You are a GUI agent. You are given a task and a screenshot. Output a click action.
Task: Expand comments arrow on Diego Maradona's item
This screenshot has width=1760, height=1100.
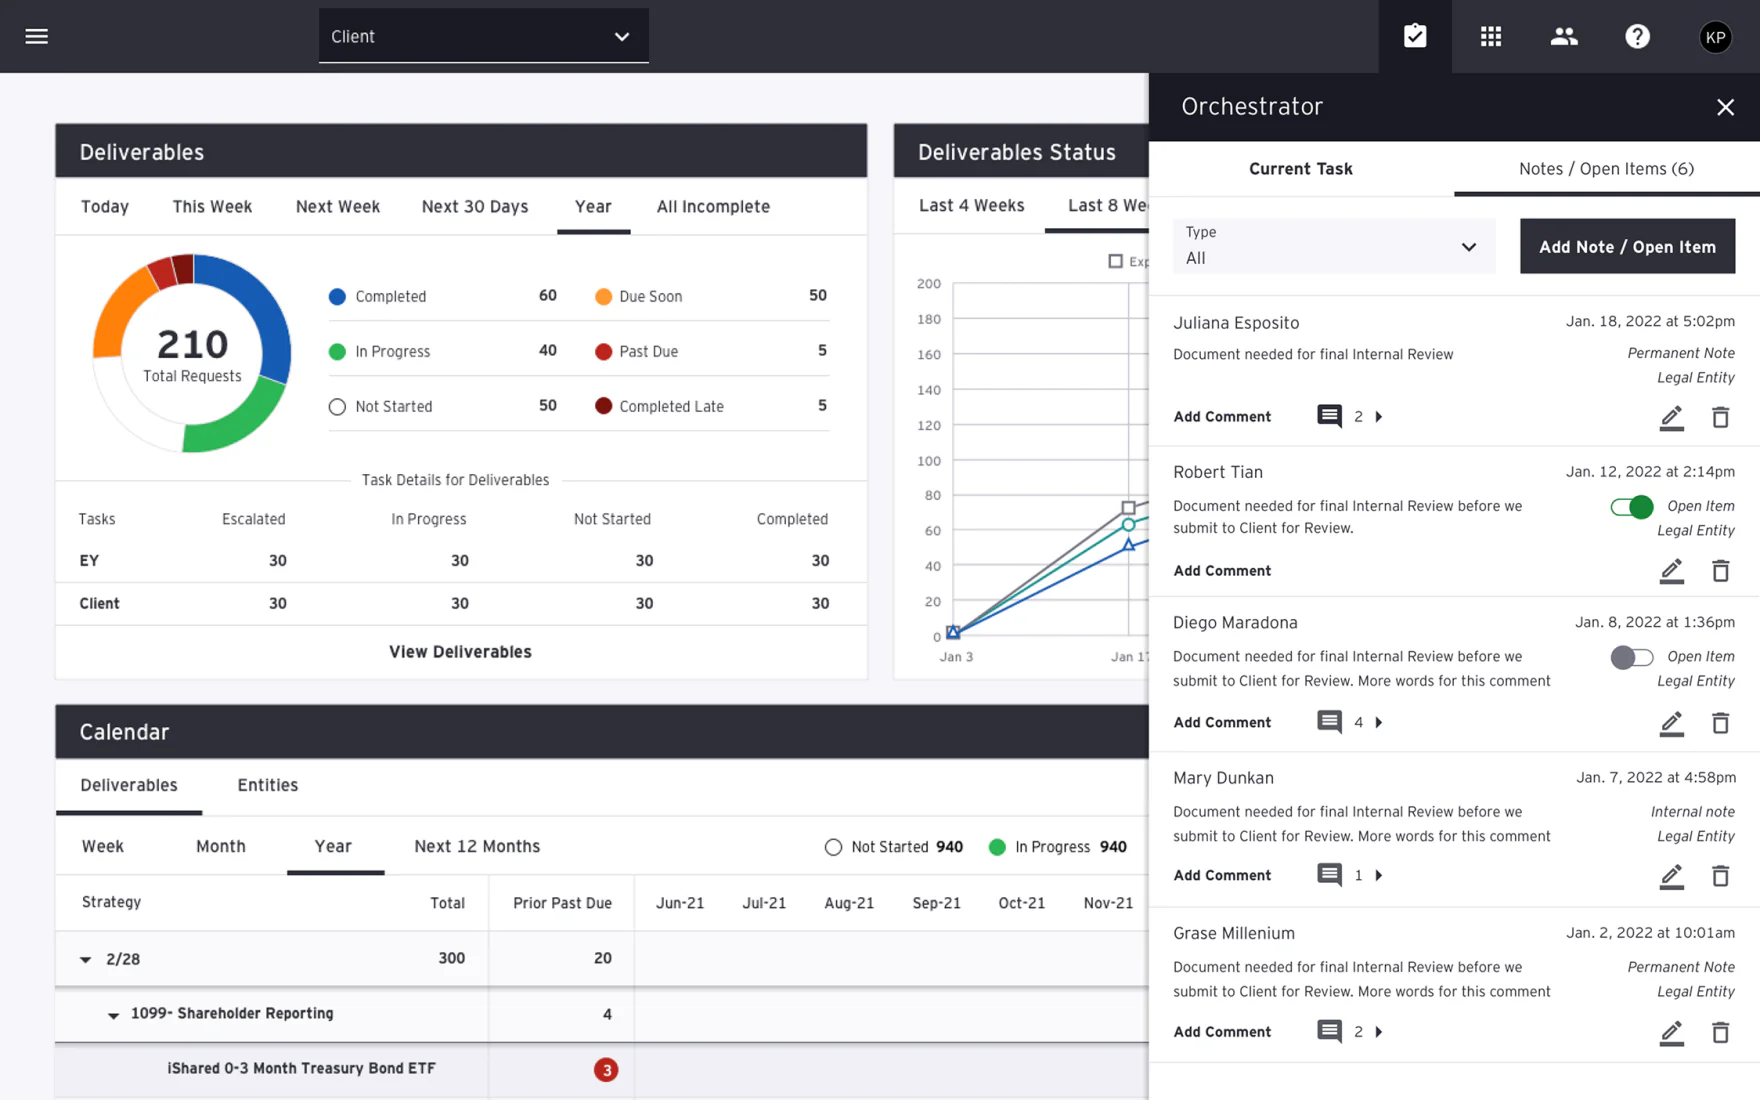(x=1379, y=722)
